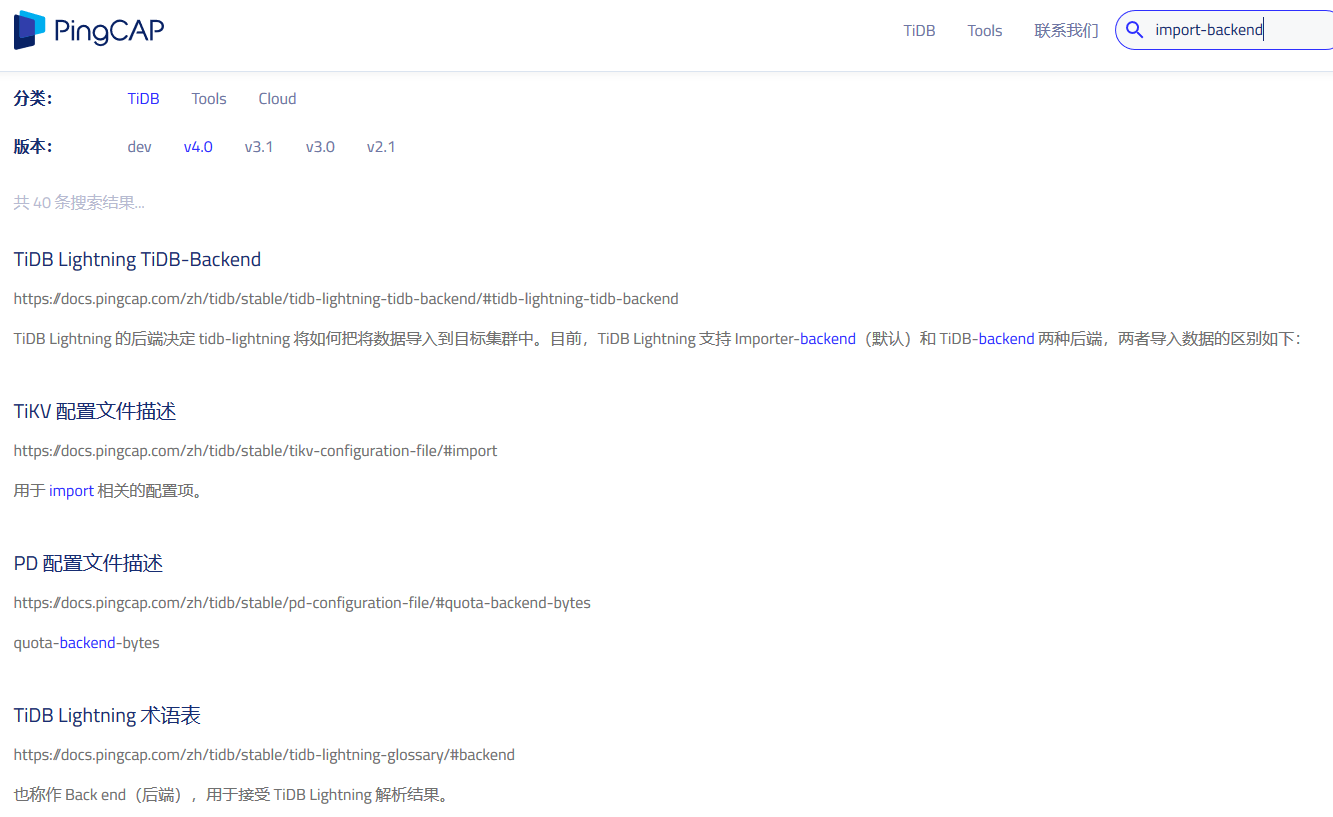Image resolution: width=1333 pixels, height=817 pixels.
Task: Switch version filter to v3.0
Action: 320,146
